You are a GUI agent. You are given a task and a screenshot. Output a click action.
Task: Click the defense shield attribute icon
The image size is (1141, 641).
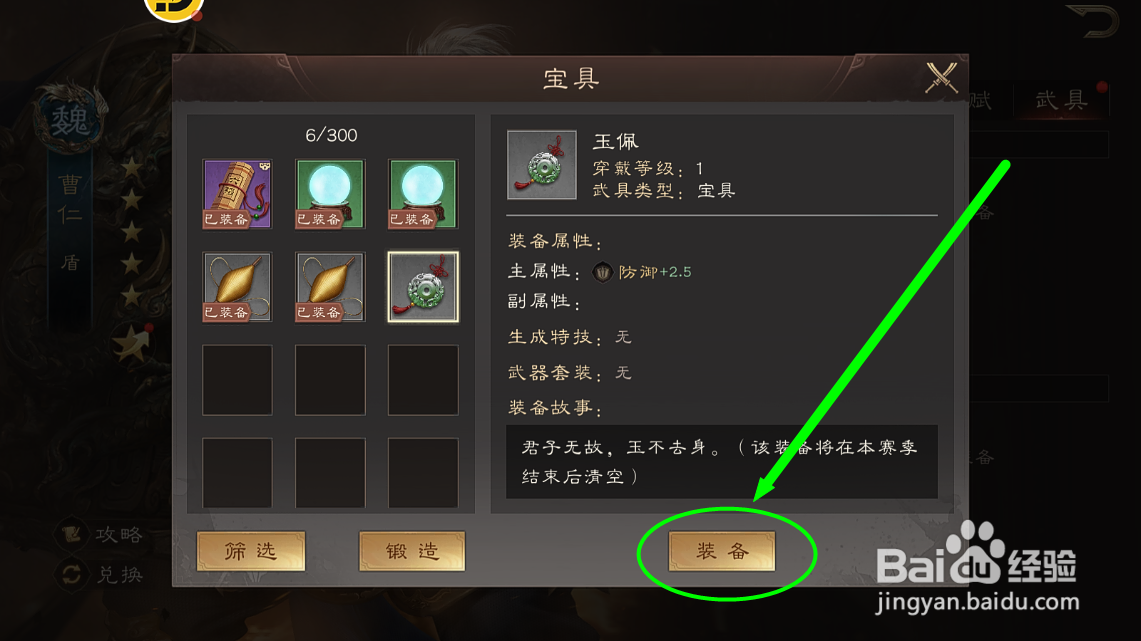click(x=602, y=272)
